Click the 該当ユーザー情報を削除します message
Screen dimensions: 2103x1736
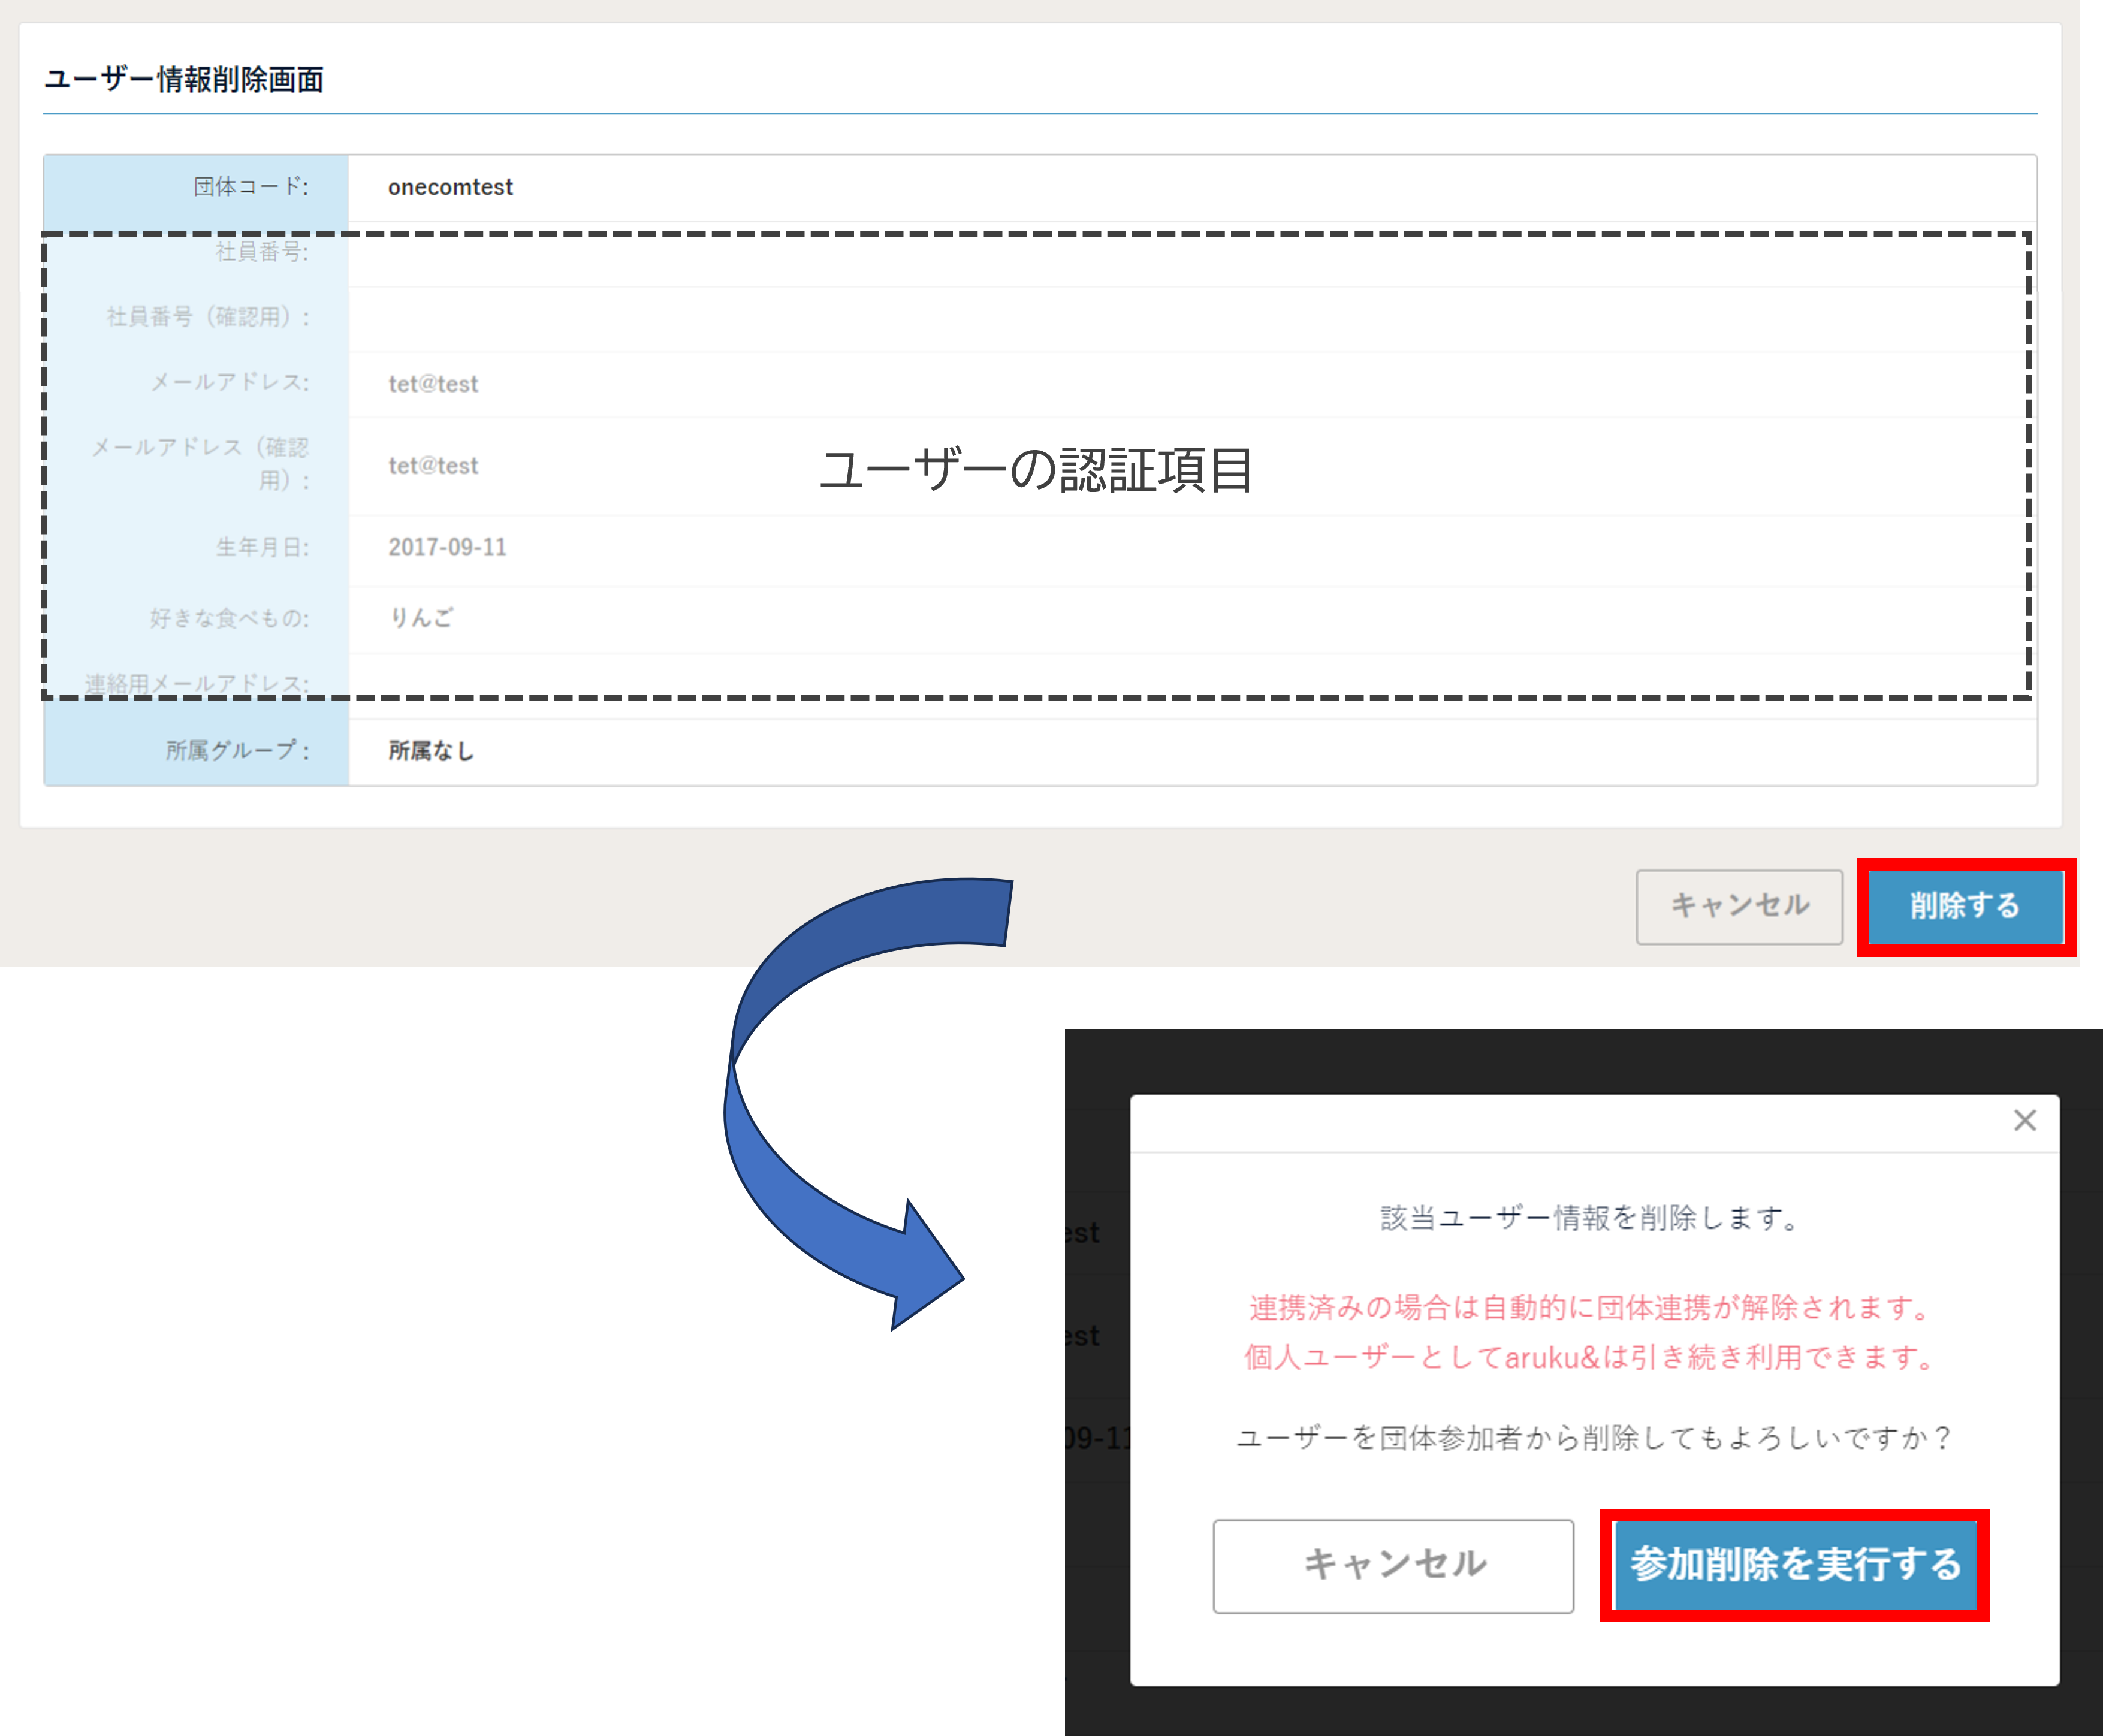(x=1590, y=1218)
